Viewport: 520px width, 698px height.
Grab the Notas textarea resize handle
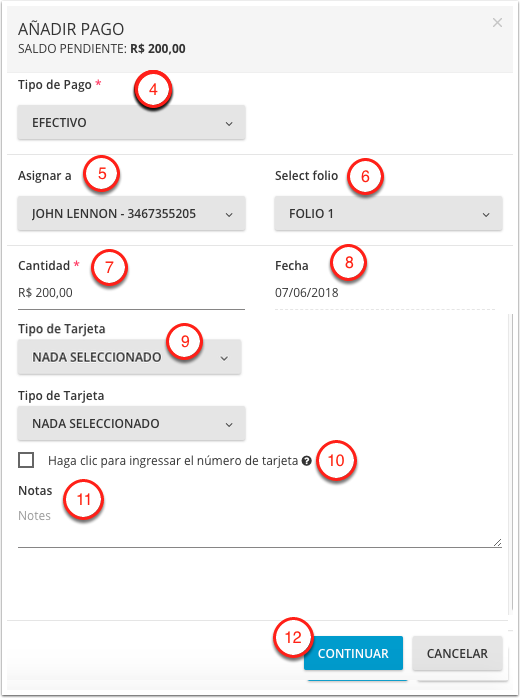(497, 542)
